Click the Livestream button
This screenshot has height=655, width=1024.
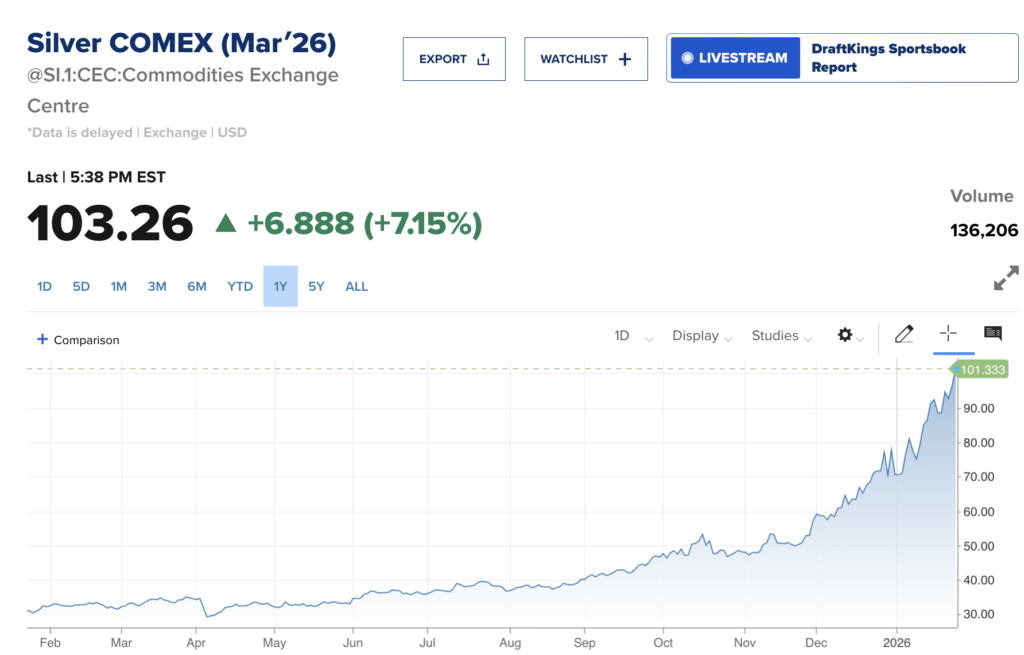click(x=735, y=58)
